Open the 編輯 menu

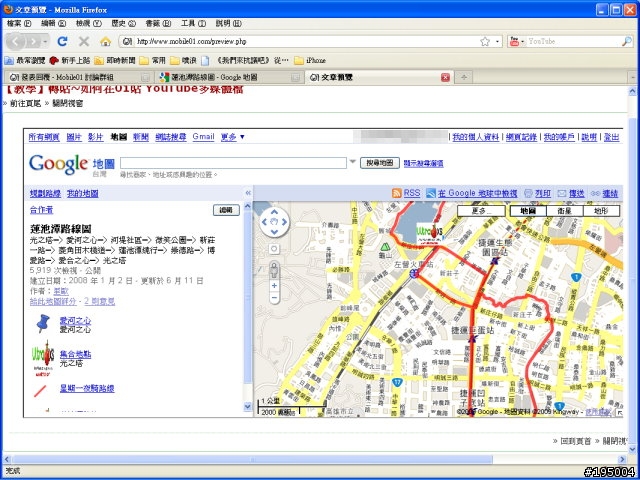[53, 23]
